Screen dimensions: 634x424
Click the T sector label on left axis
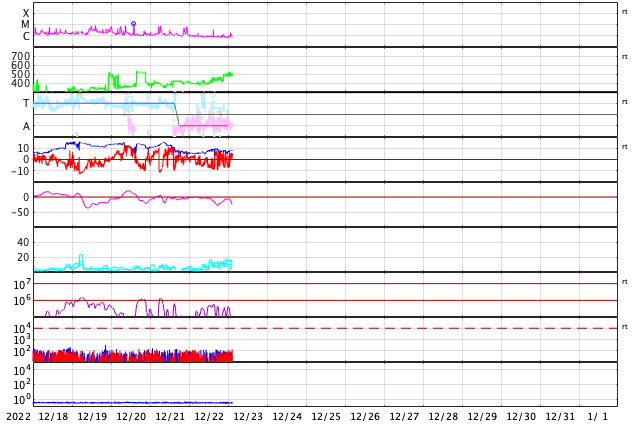pos(26,103)
